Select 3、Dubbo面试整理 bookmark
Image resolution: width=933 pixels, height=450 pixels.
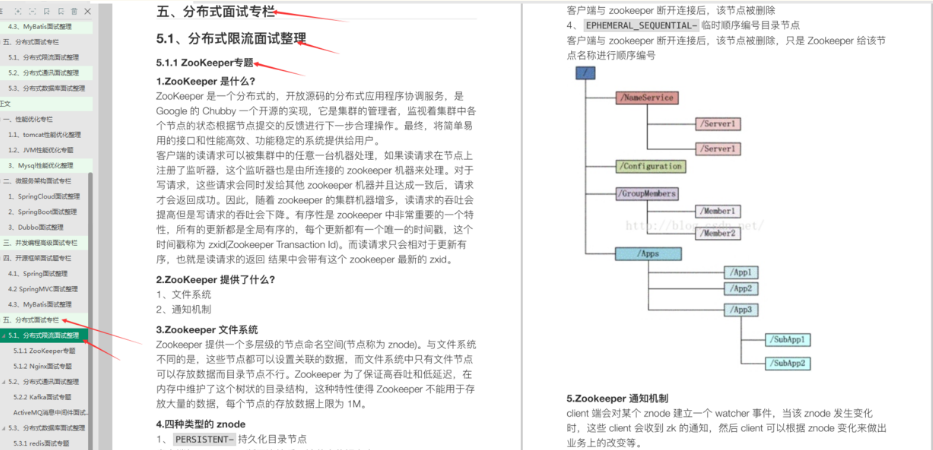pyautogui.click(x=37, y=227)
